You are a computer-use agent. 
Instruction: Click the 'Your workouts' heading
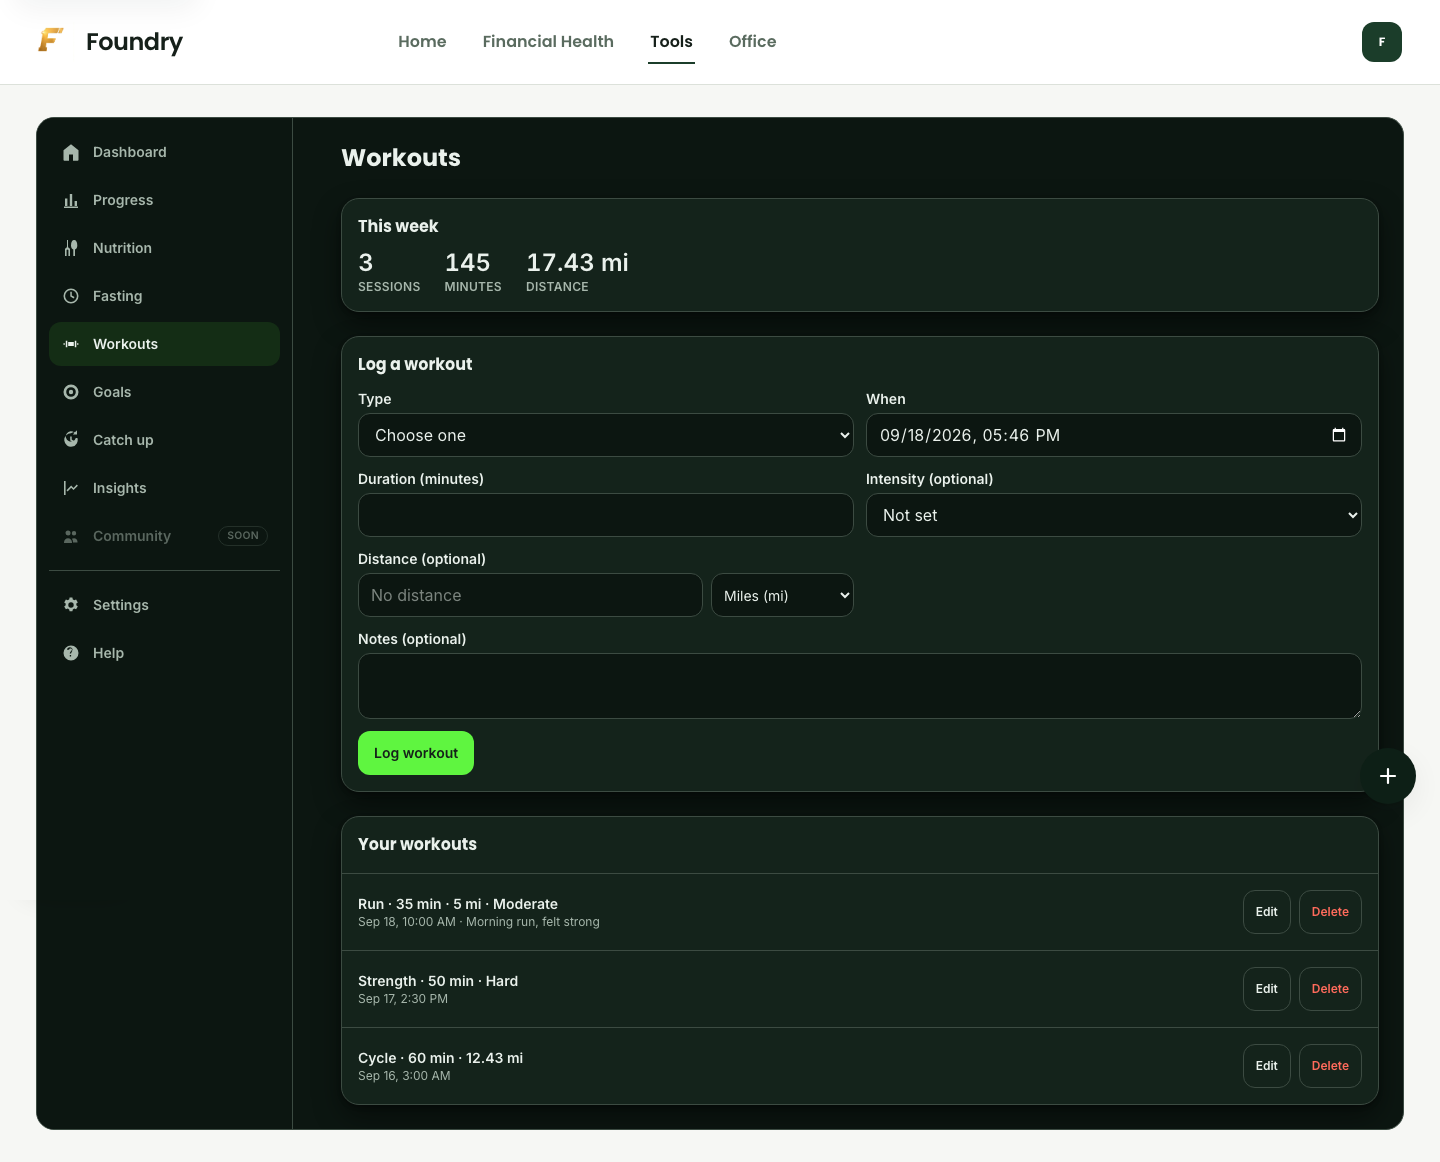point(417,844)
